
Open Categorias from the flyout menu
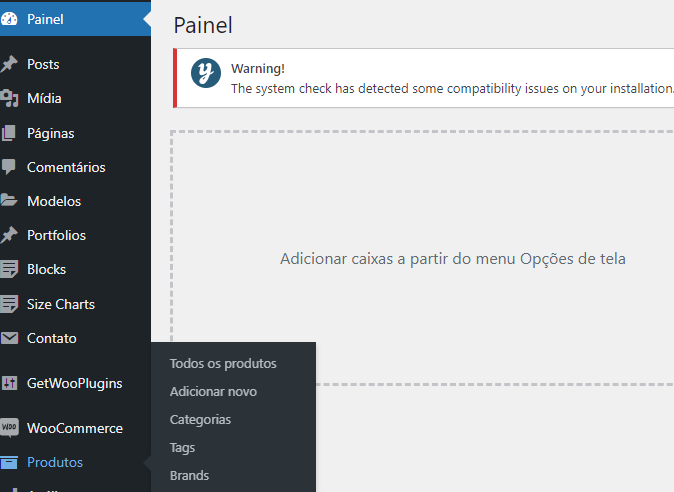click(x=200, y=420)
